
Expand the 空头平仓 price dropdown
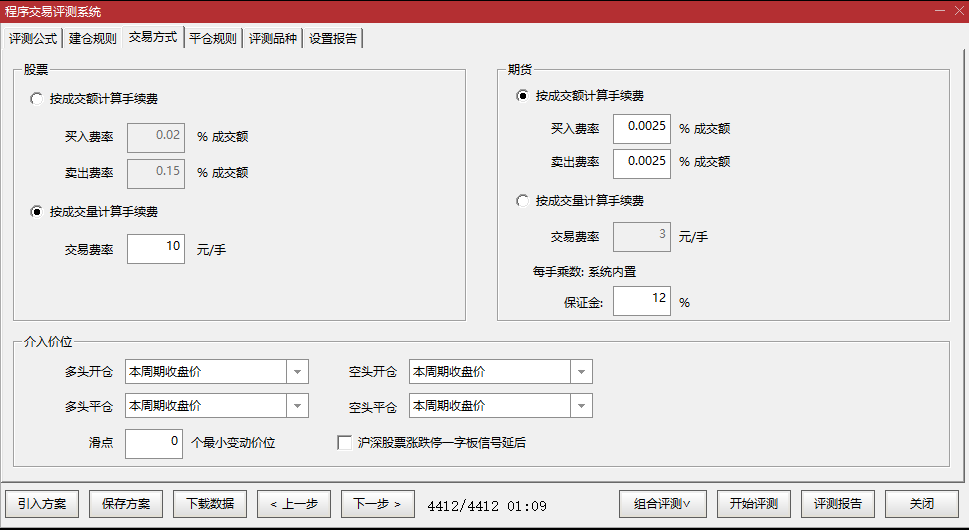(581, 406)
